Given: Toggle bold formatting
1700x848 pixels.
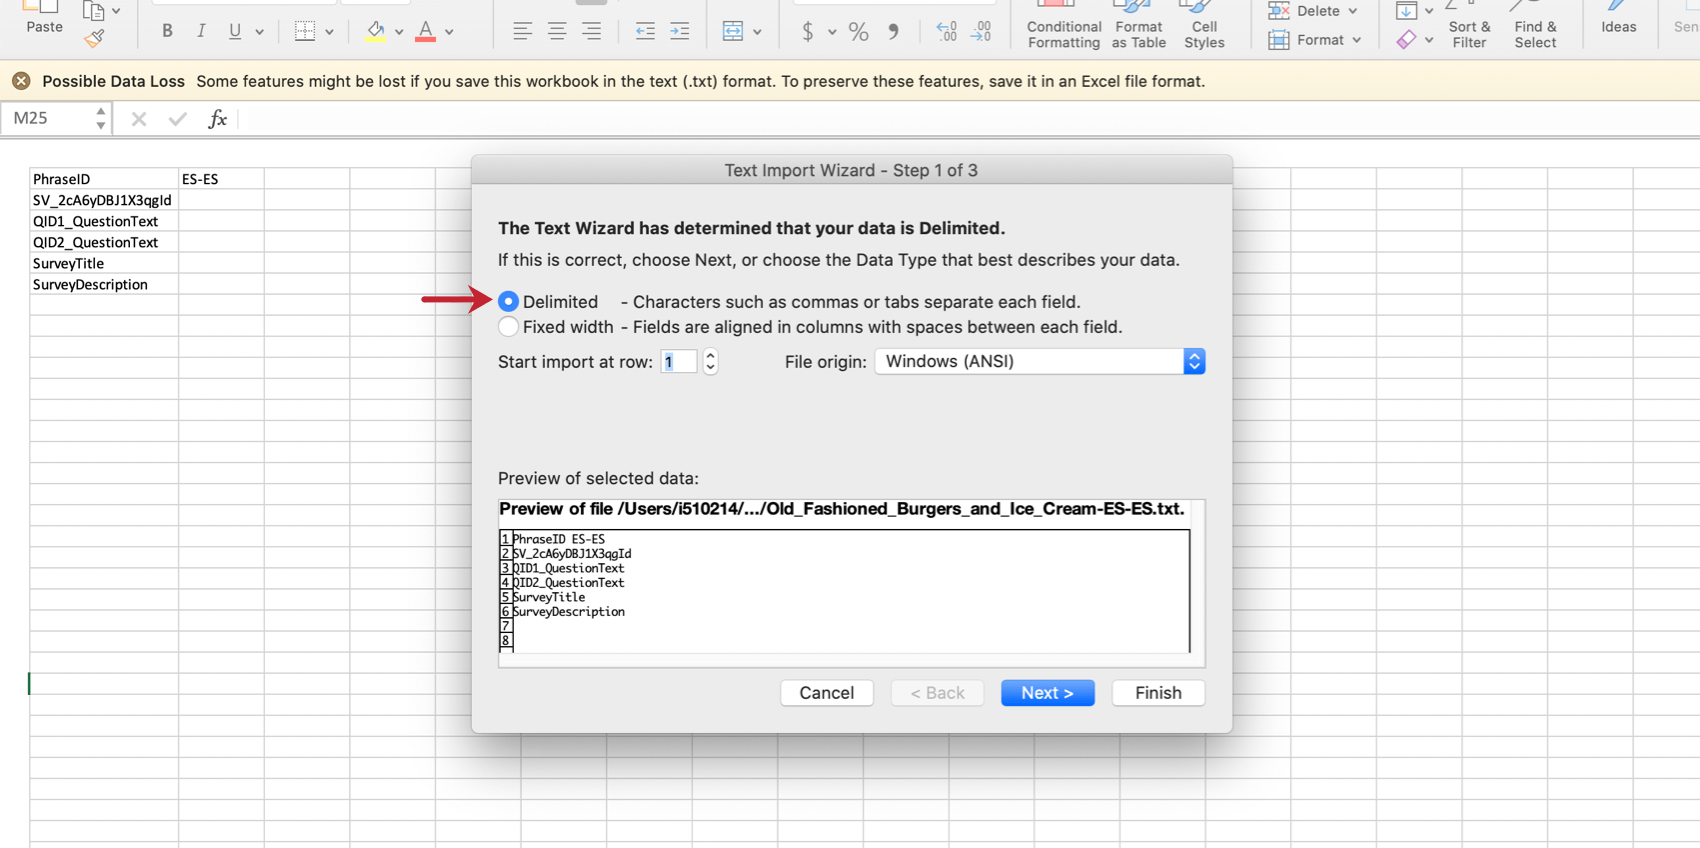Looking at the screenshot, I should point(167,31).
